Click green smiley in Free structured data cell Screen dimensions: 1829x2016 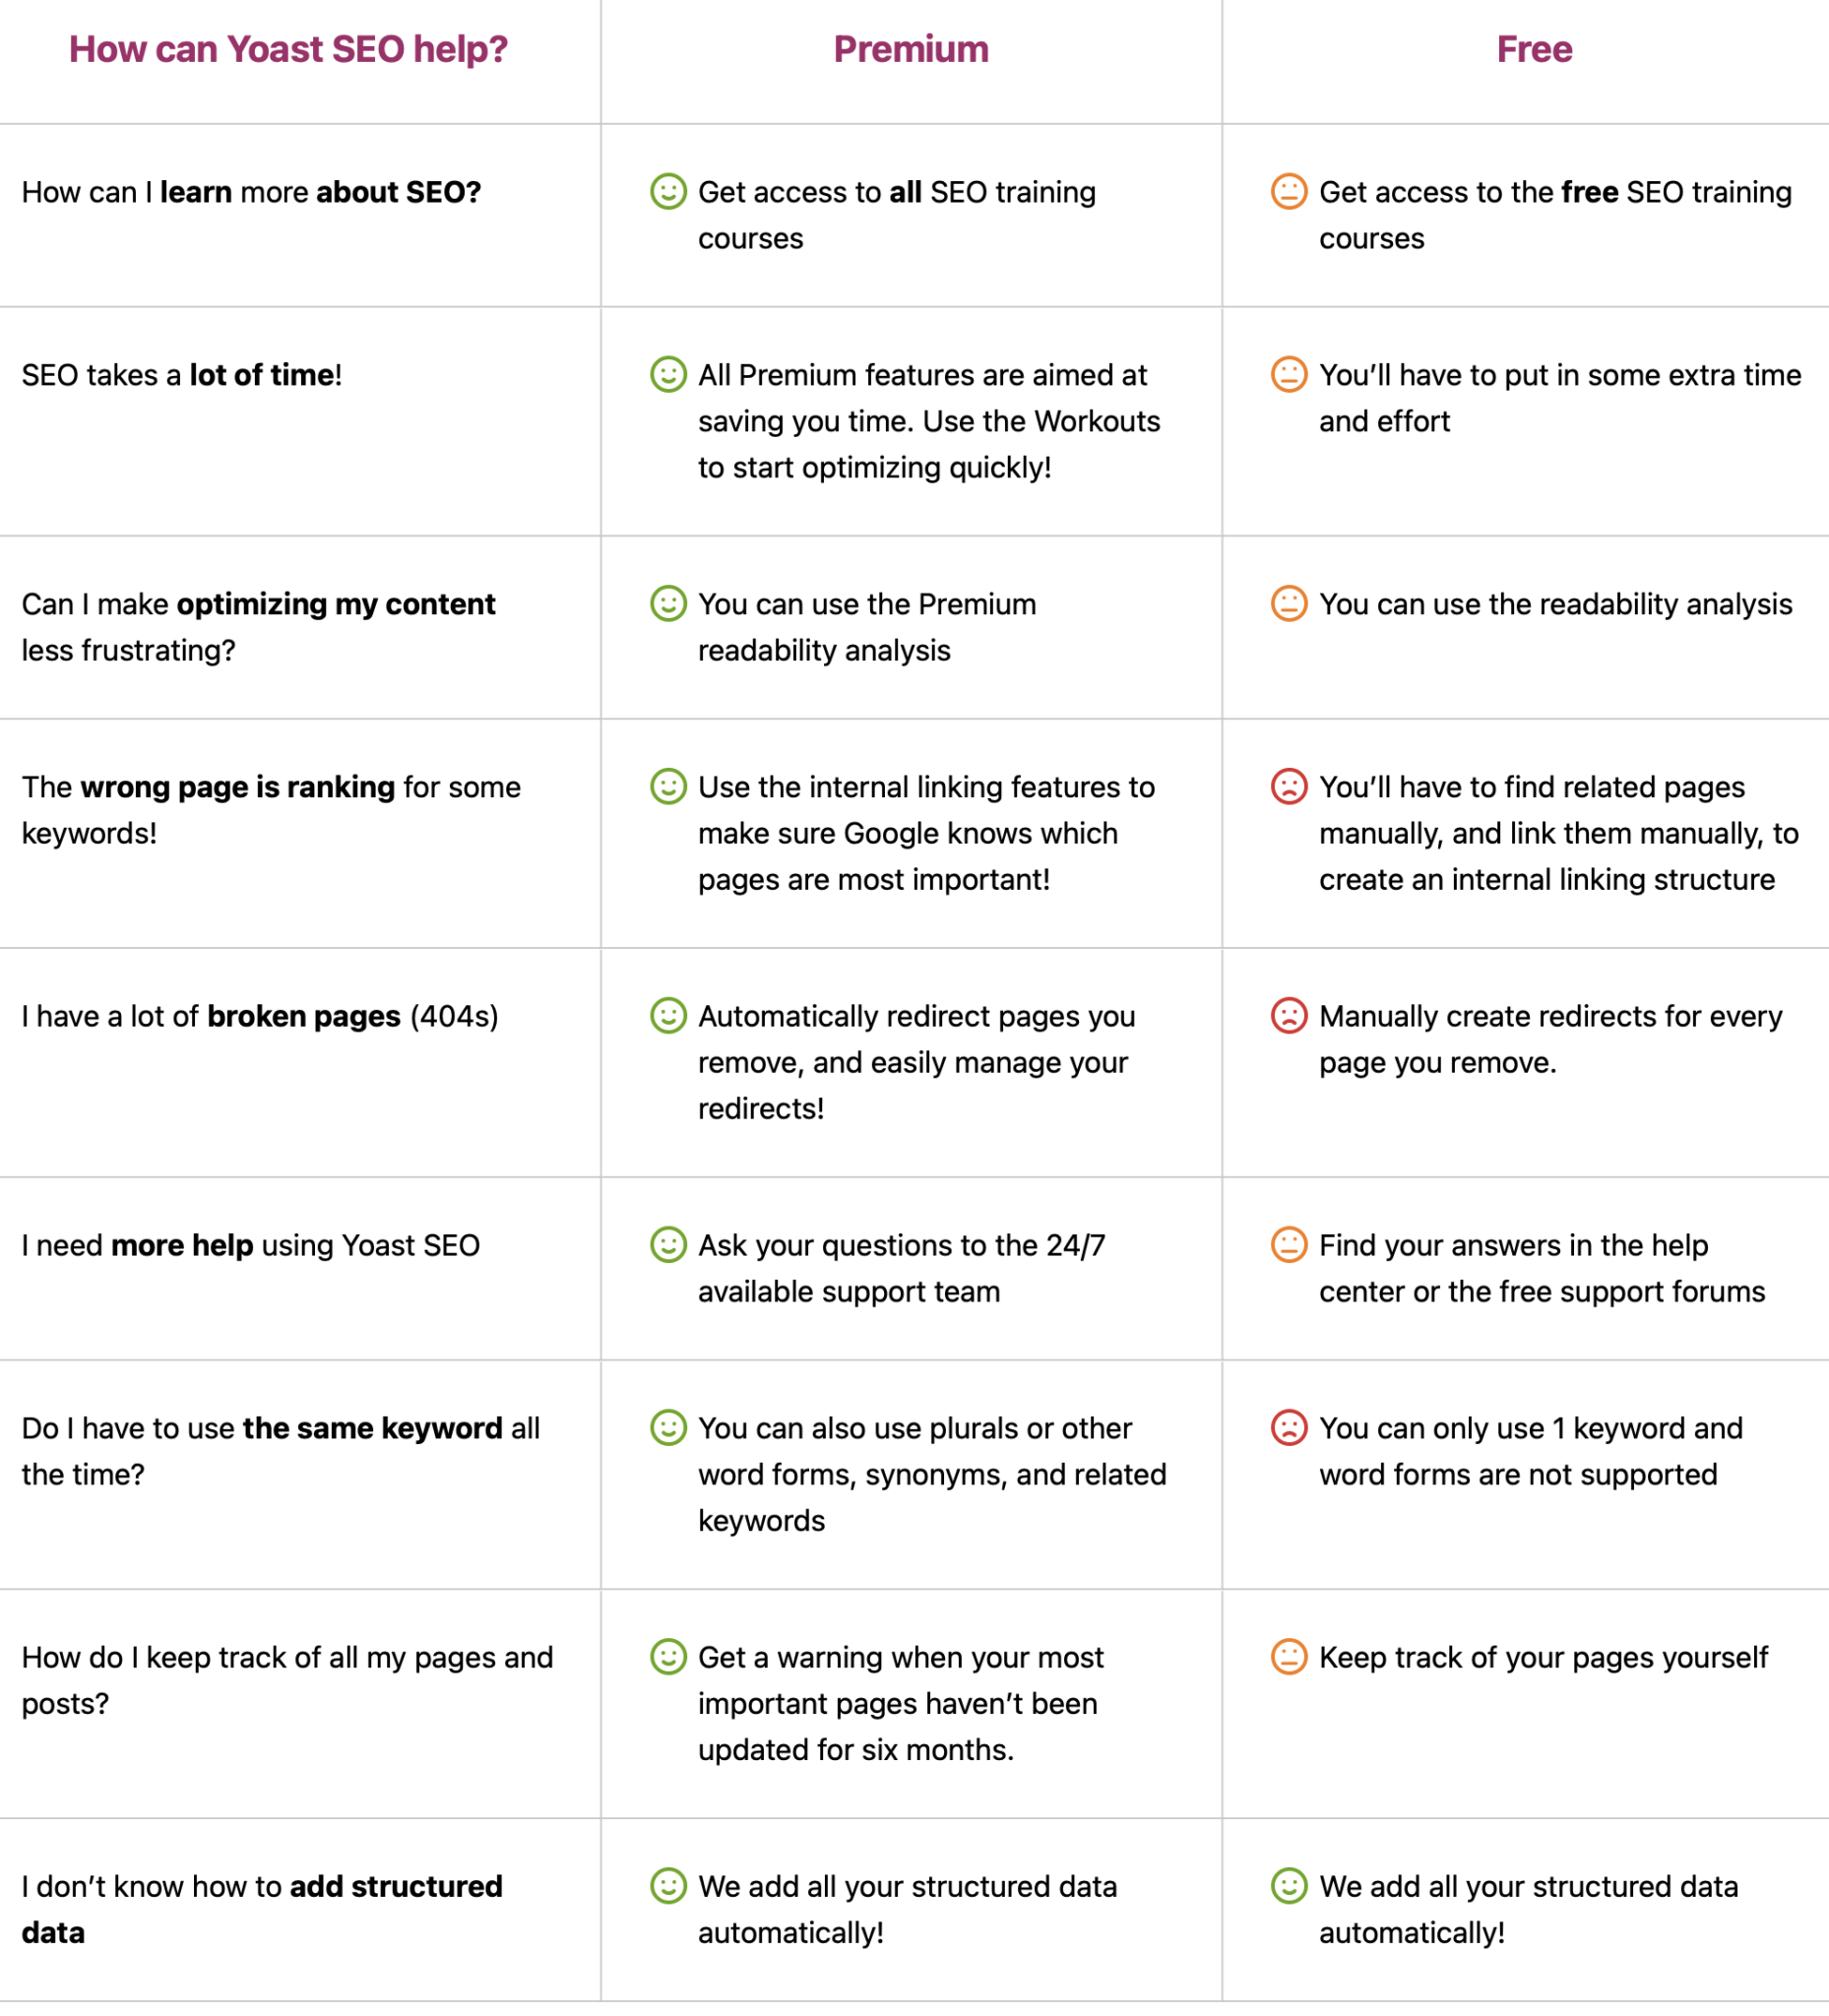click(1289, 1885)
